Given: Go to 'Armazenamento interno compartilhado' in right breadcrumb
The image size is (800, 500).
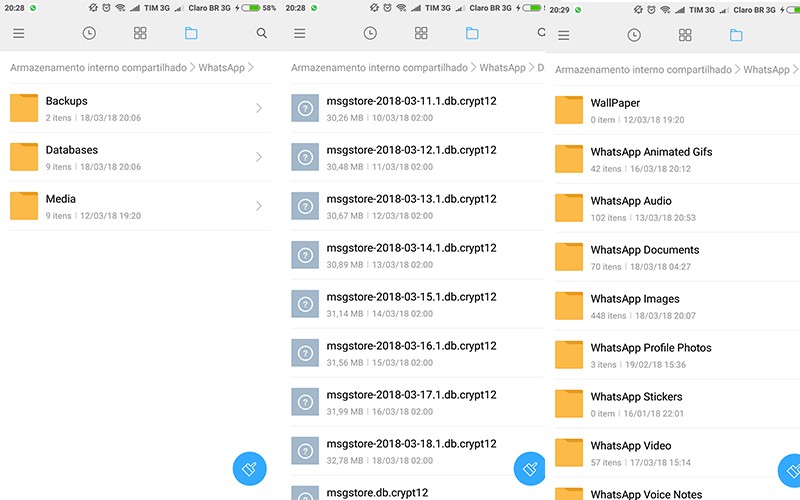Looking at the screenshot, I should pyautogui.click(x=643, y=70).
